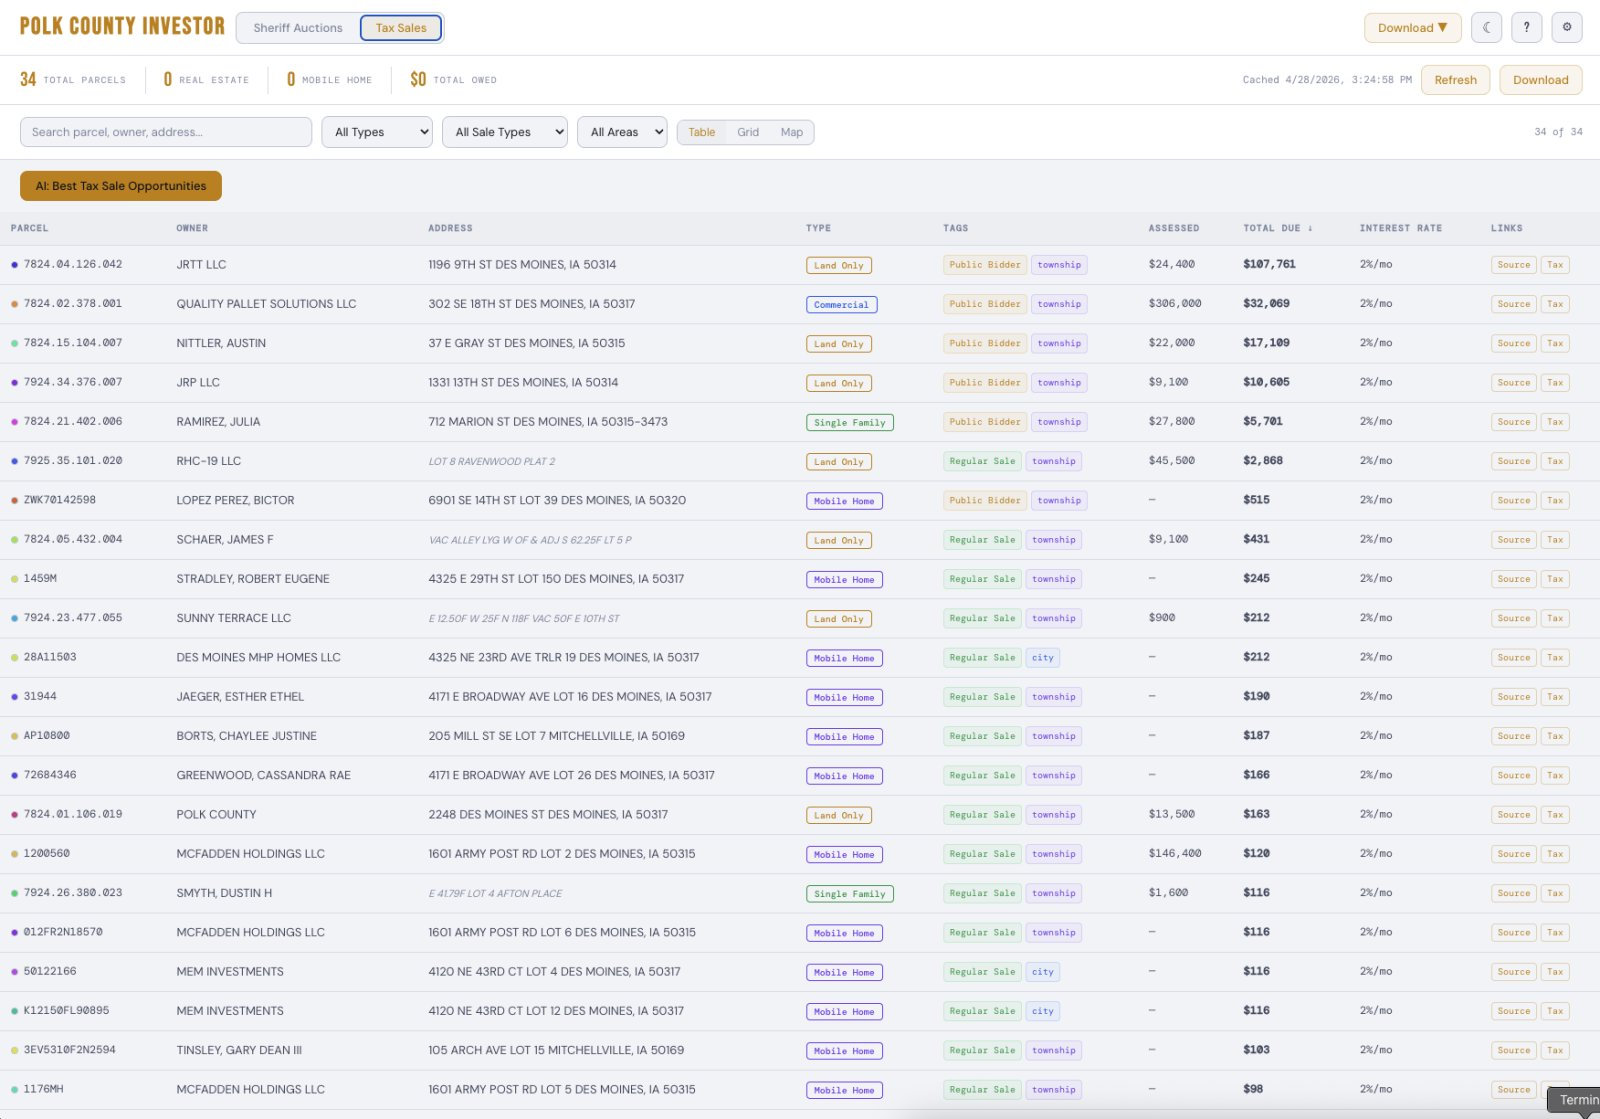Click Single Family badge in Ramirez row

(x=850, y=423)
